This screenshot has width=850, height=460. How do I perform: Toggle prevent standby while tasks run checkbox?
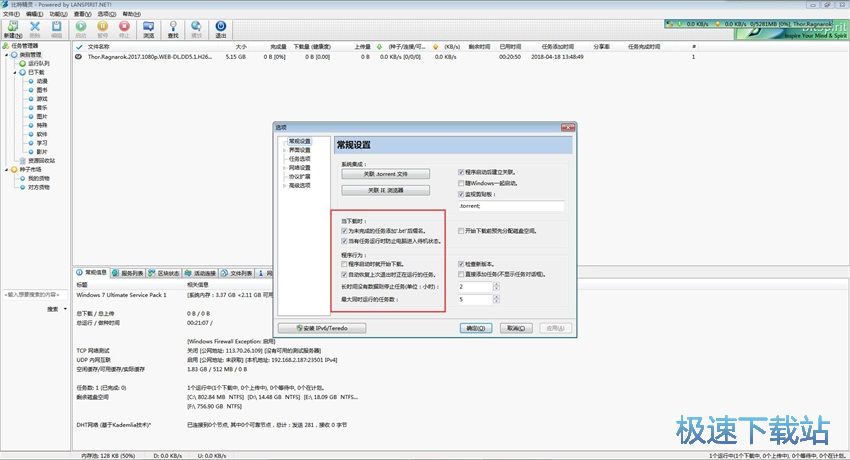click(x=344, y=241)
